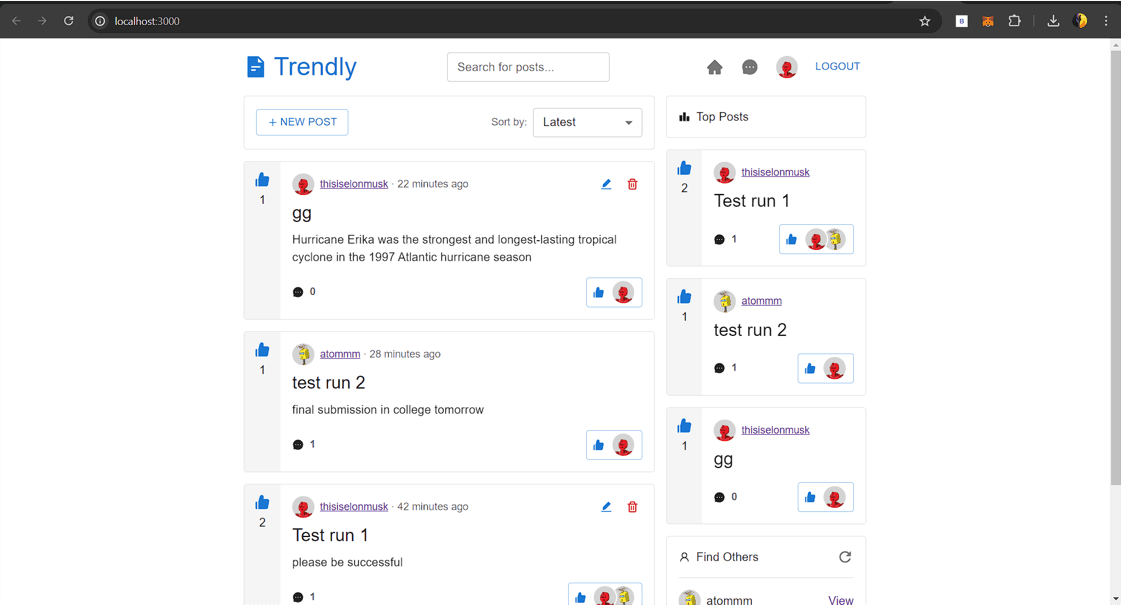
Task: Open the browser downloads icon
Action: click(x=1053, y=21)
